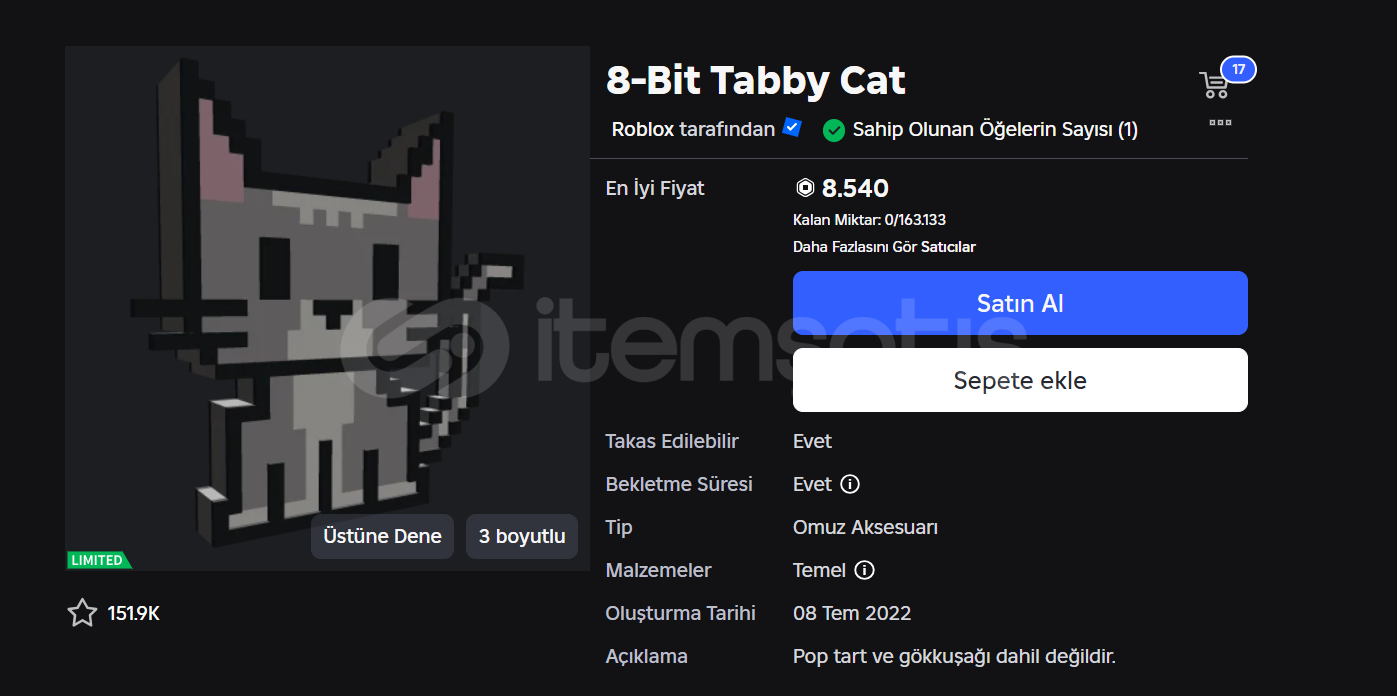The image size is (1397, 696).
Task: Click the Üstüne Dene try-on button
Action: [x=382, y=536]
